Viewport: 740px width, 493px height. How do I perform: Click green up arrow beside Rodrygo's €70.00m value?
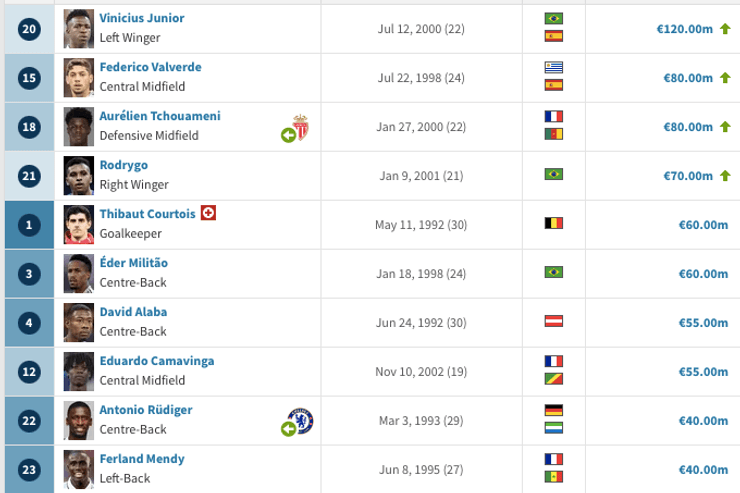coord(724,176)
